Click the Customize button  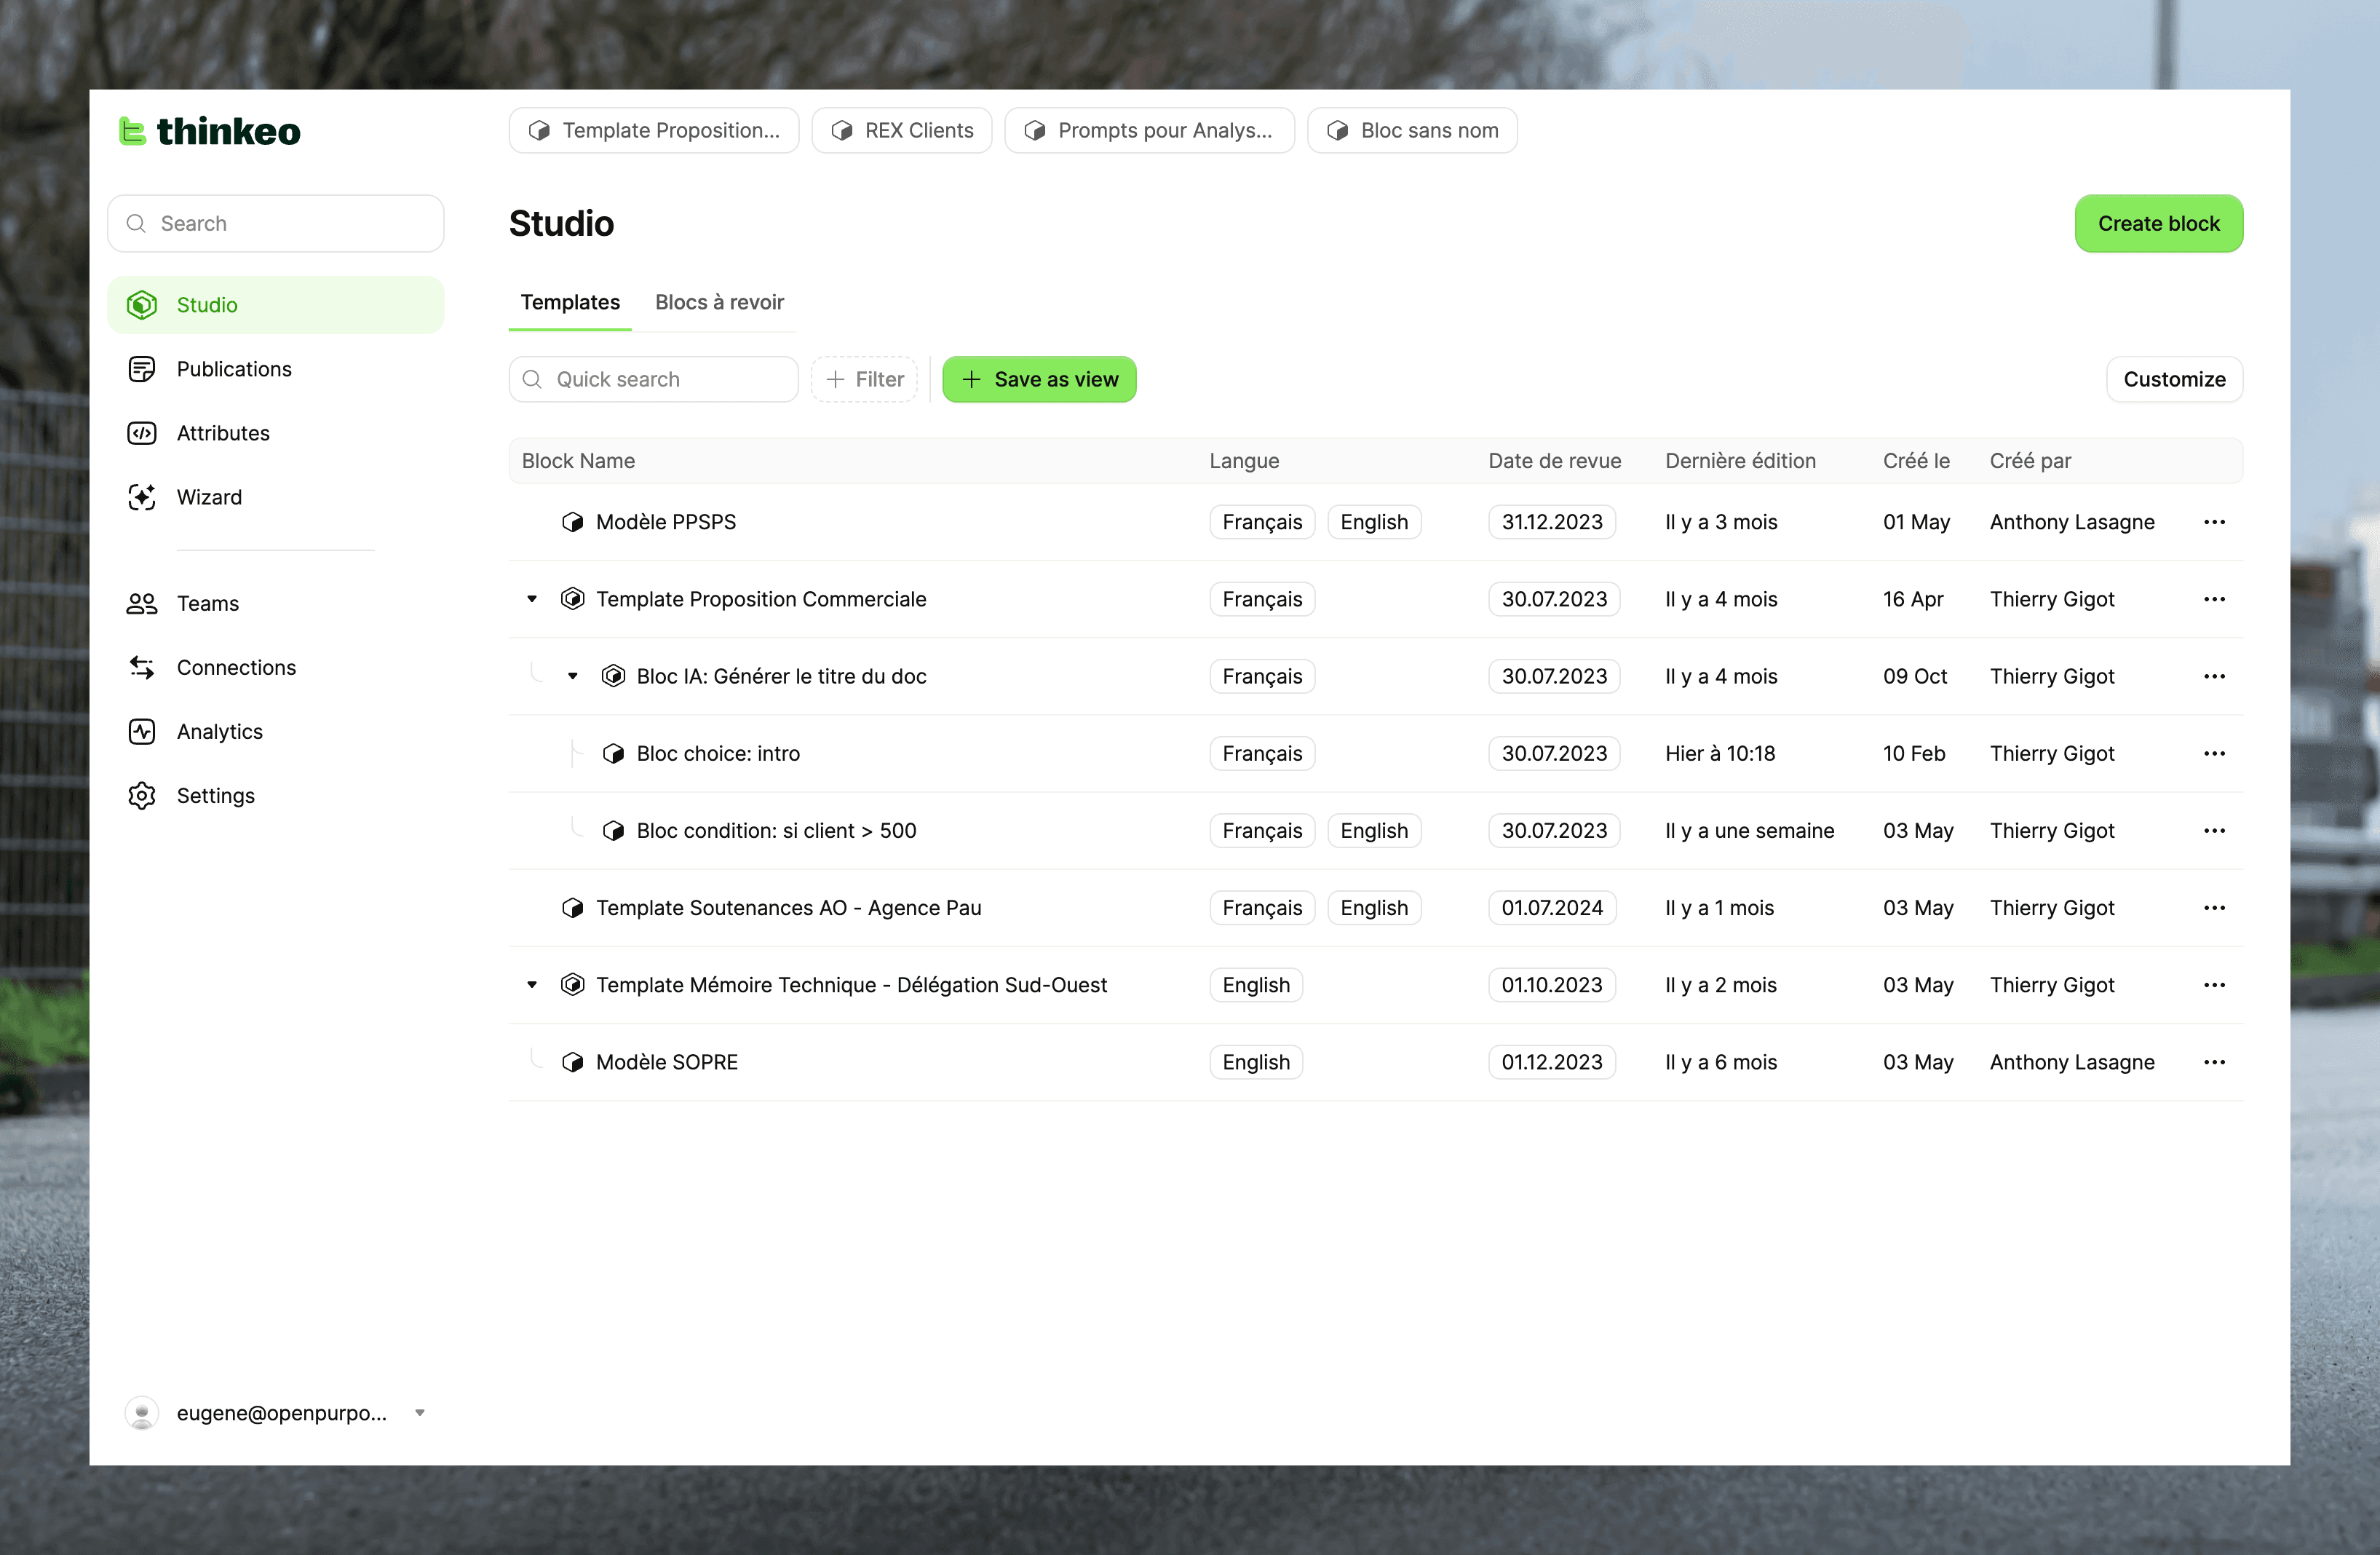(2173, 379)
